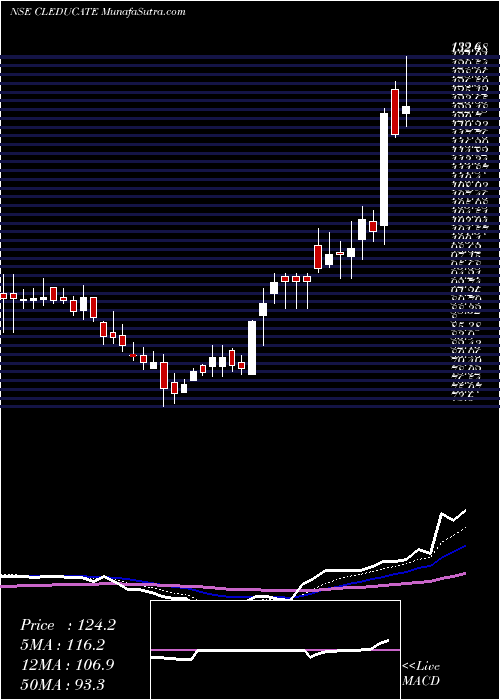Select the 50MA : 93.3 value
Screen dimensions: 500x700
pos(63,684)
